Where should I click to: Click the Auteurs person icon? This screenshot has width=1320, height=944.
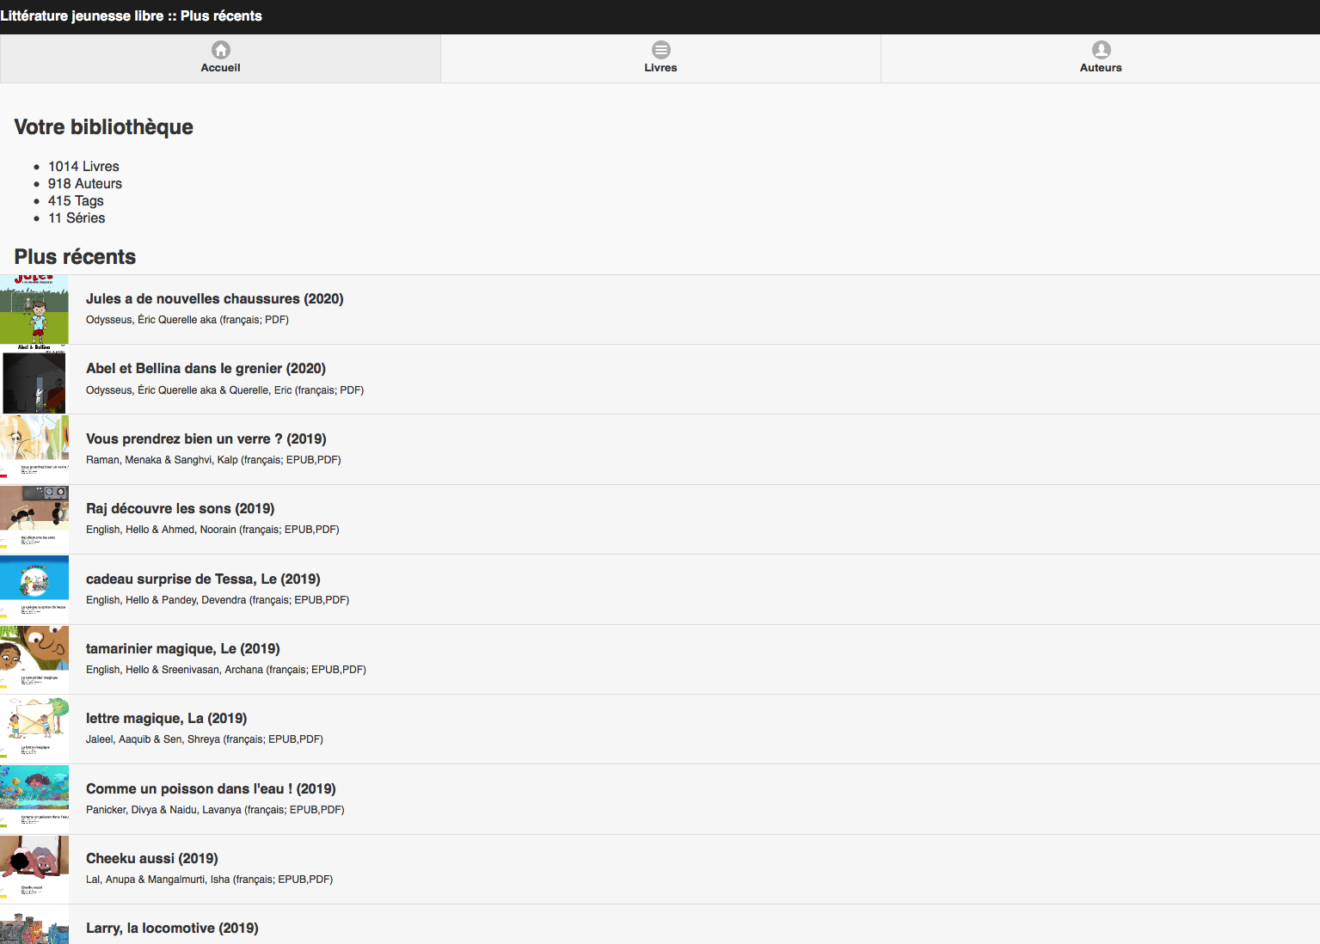click(x=1101, y=50)
